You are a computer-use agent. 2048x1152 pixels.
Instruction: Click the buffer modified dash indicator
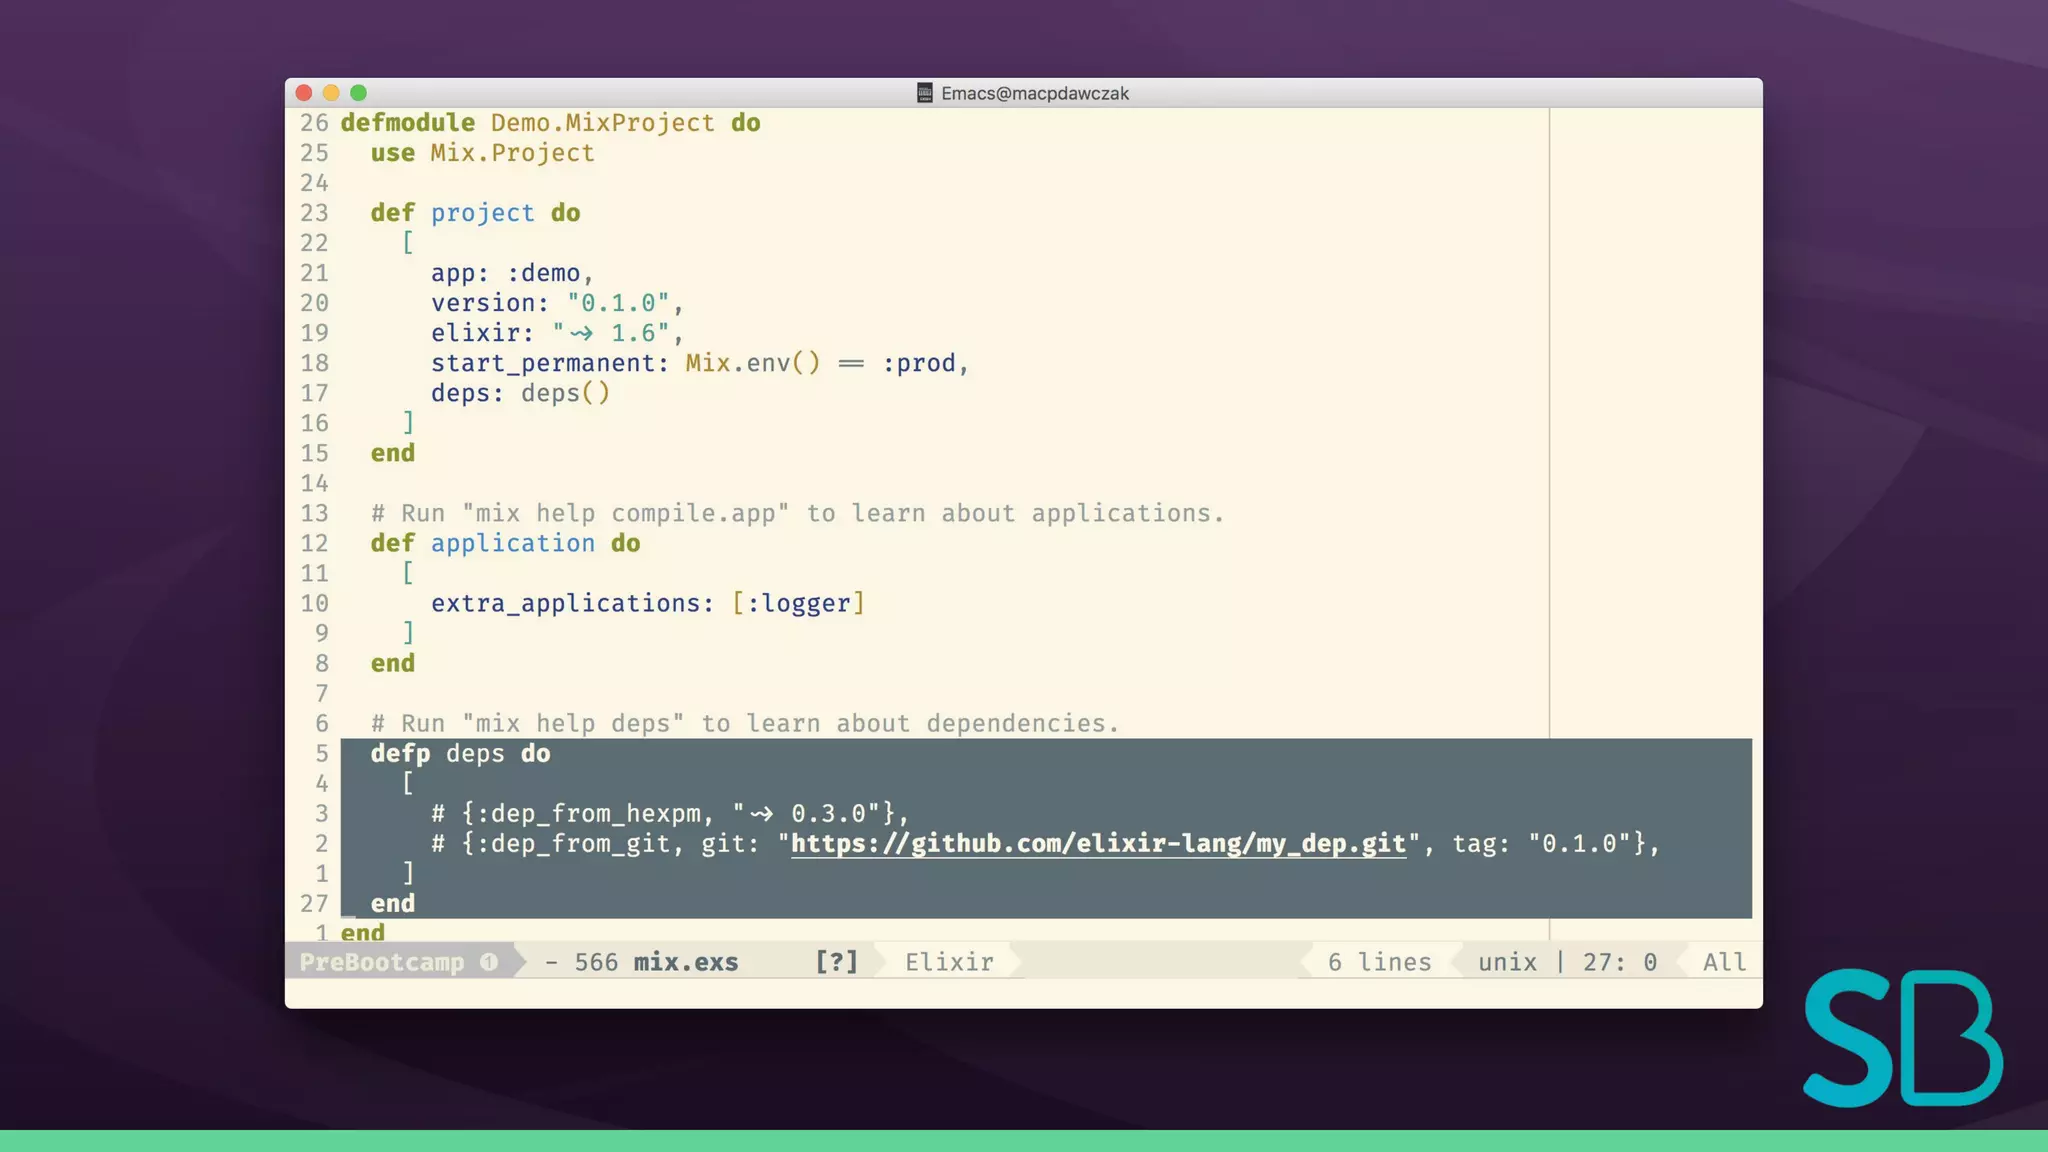tap(551, 962)
